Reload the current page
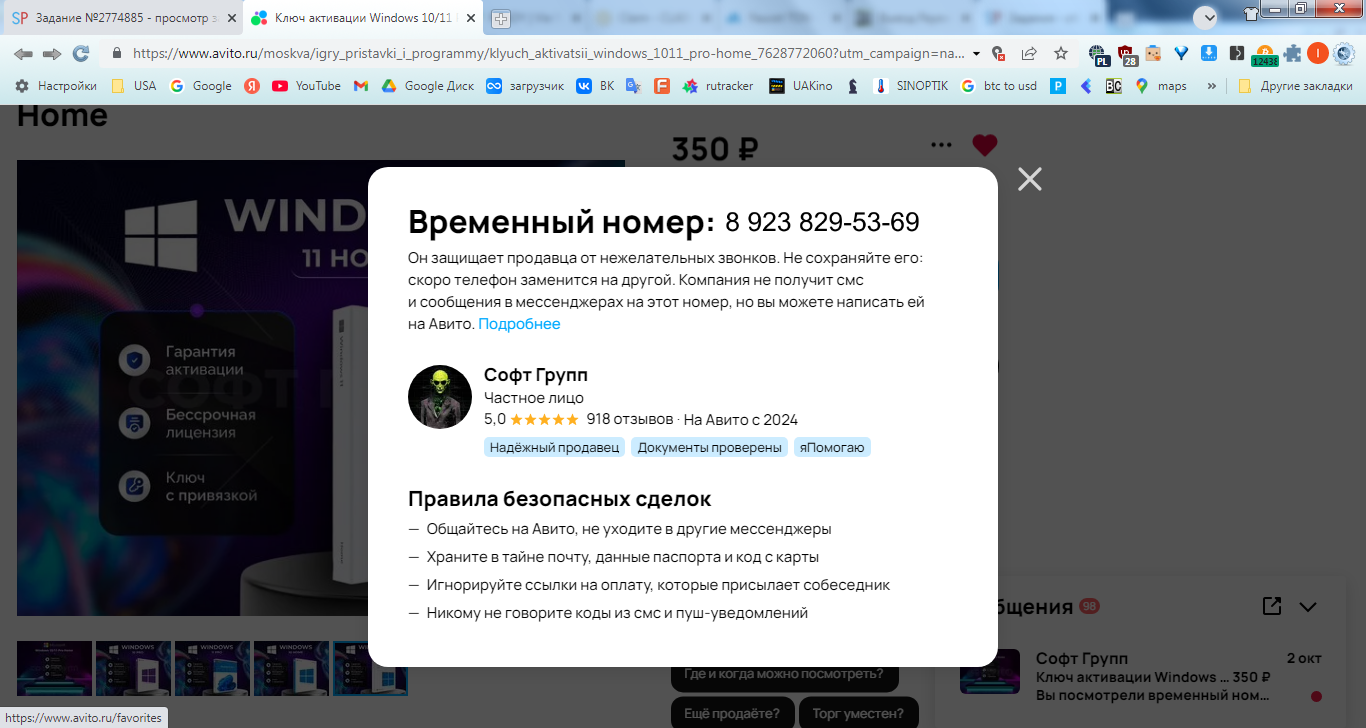 (81, 54)
